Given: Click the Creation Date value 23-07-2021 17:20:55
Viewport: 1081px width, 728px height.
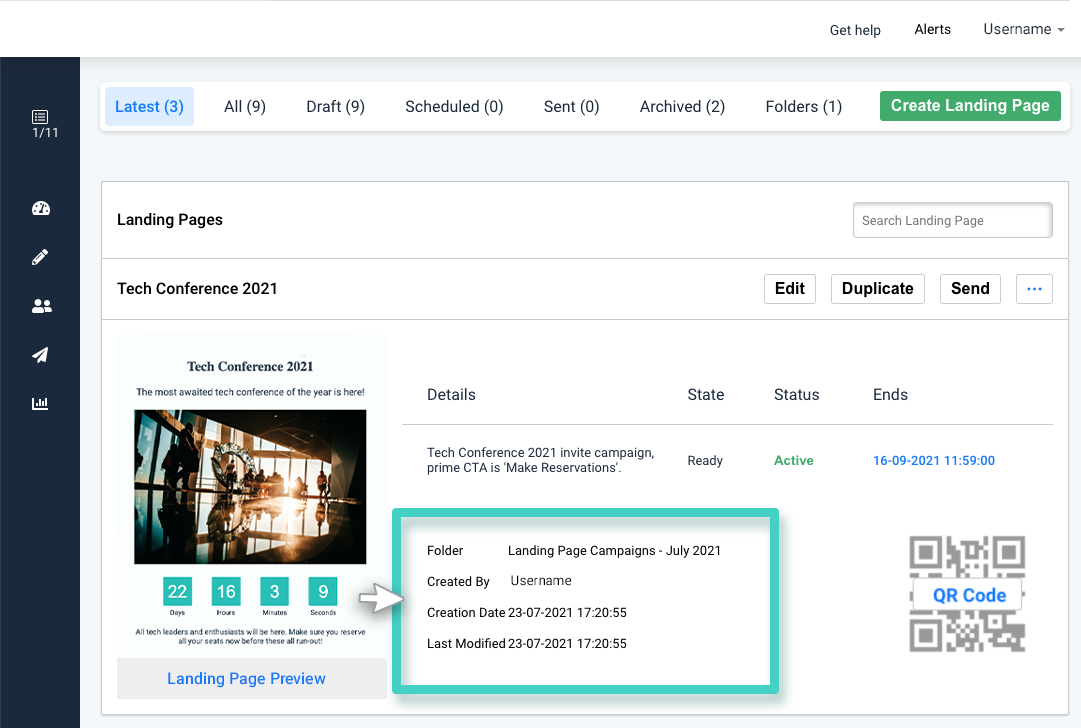Looking at the screenshot, I should [x=567, y=613].
